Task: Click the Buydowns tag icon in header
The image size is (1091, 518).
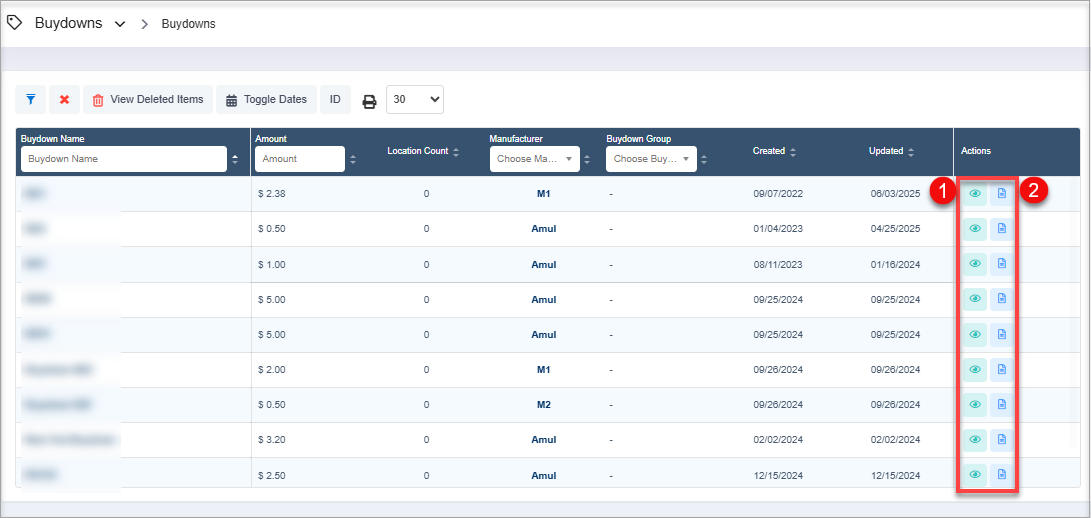Action: [x=15, y=23]
